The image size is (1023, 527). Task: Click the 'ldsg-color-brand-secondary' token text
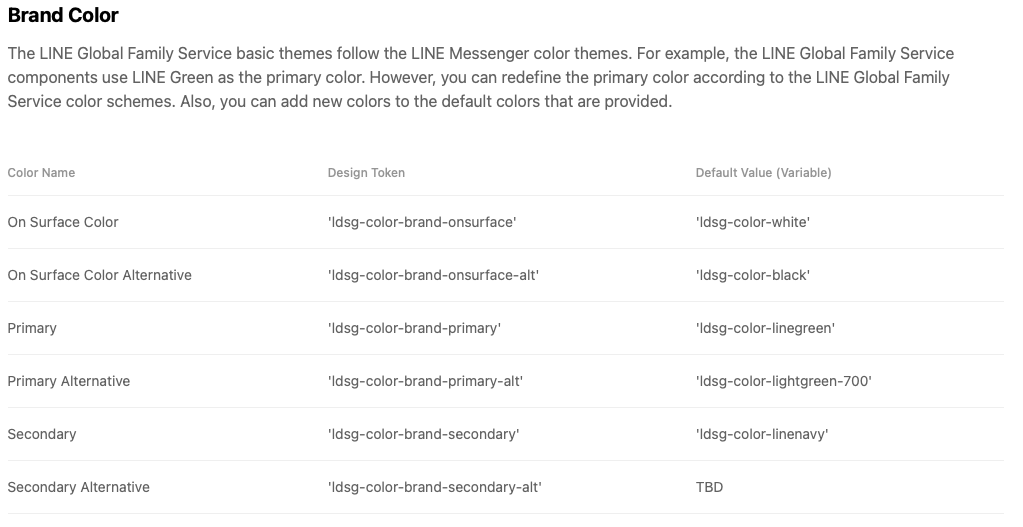(x=423, y=434)
